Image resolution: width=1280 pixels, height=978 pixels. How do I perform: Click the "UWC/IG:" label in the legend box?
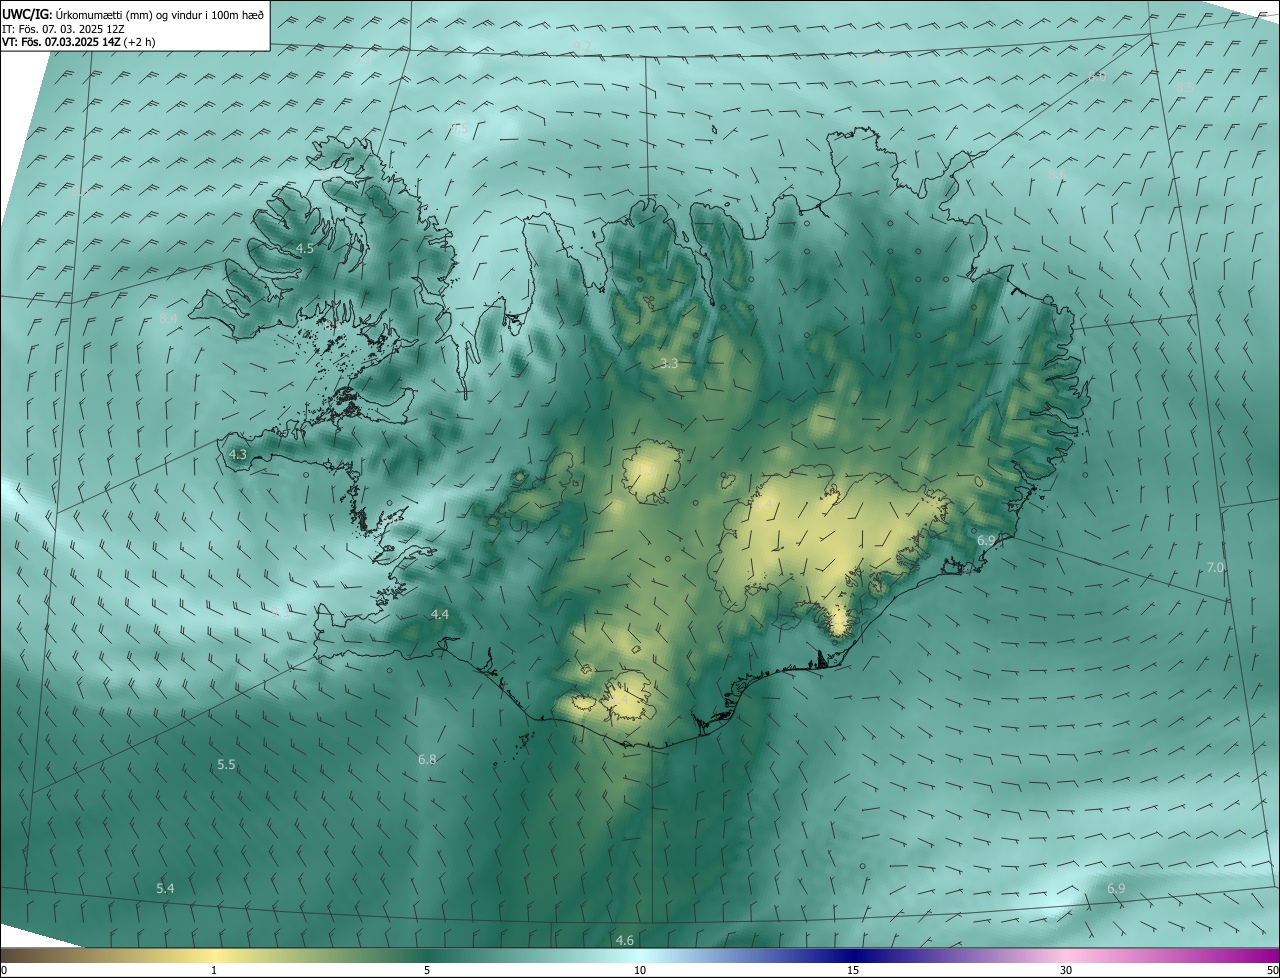point(27,15)
